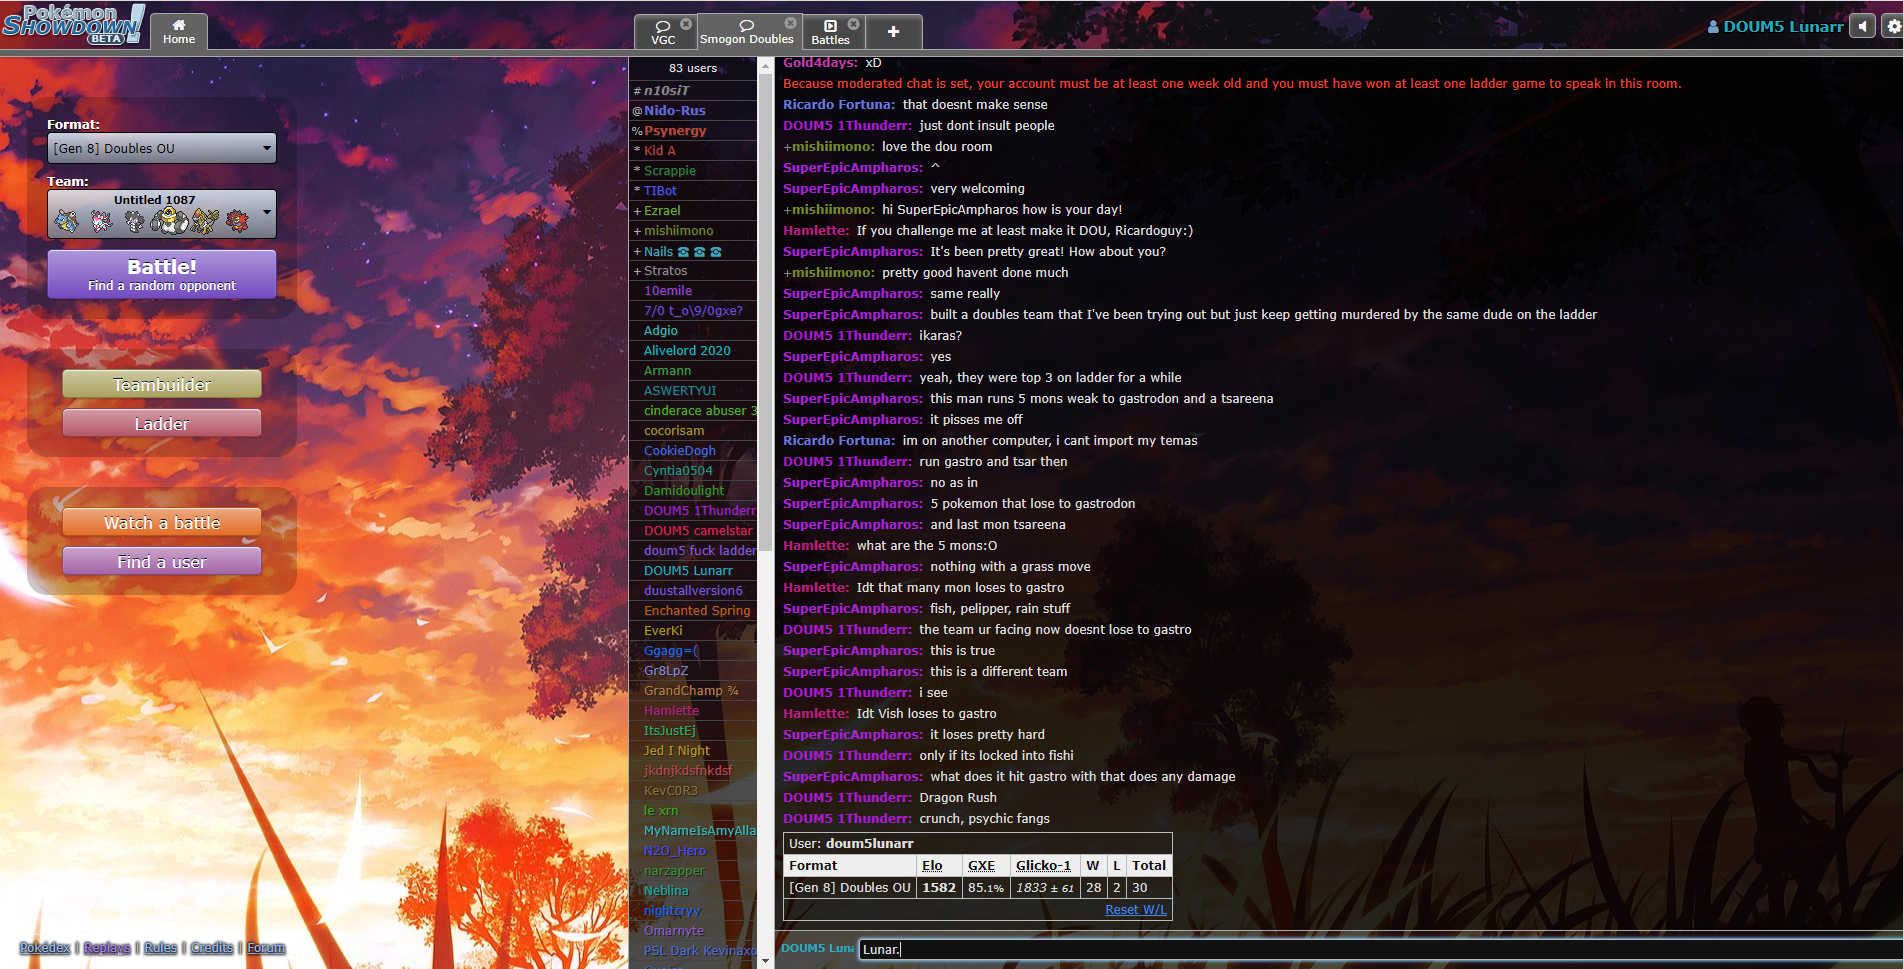The height and width of the screenshot is (969, 1903).
Task: Click the user list scrollbar
Action: tap(766, 300)
